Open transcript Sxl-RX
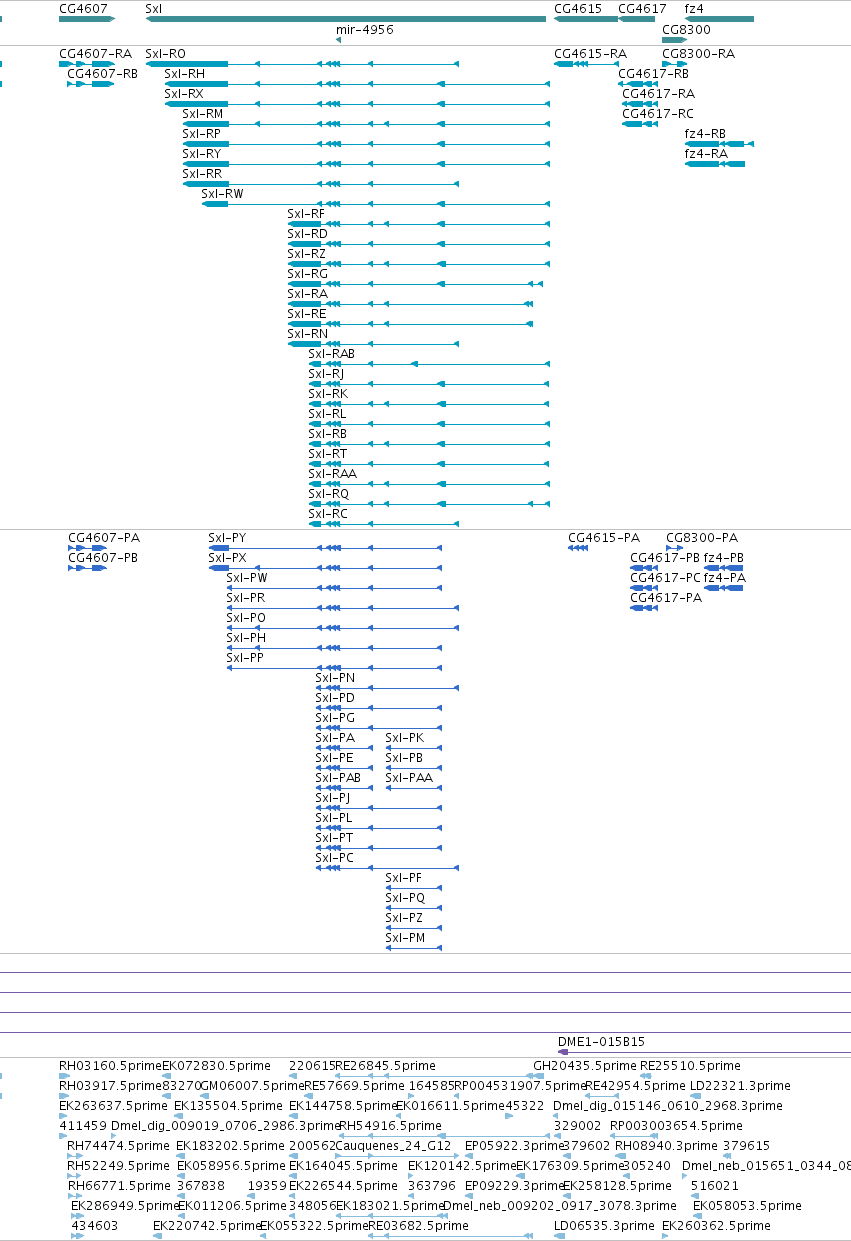The width and height of the screenshot is (851, 1241). pyautogui.click(x=184, y=93)
